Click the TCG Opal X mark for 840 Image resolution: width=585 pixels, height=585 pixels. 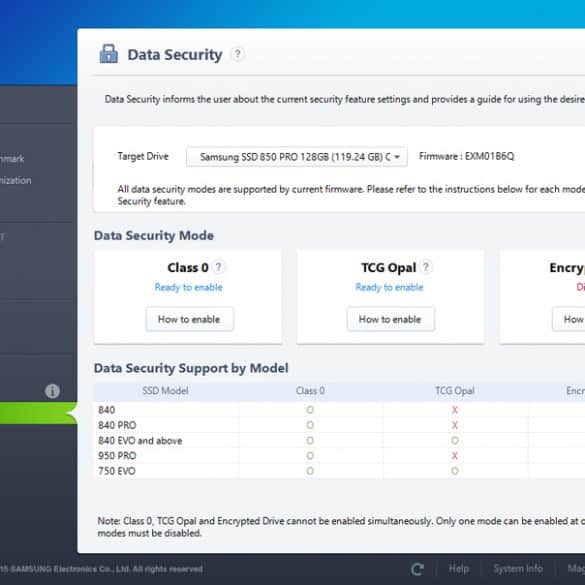click(x=455, y=410)
